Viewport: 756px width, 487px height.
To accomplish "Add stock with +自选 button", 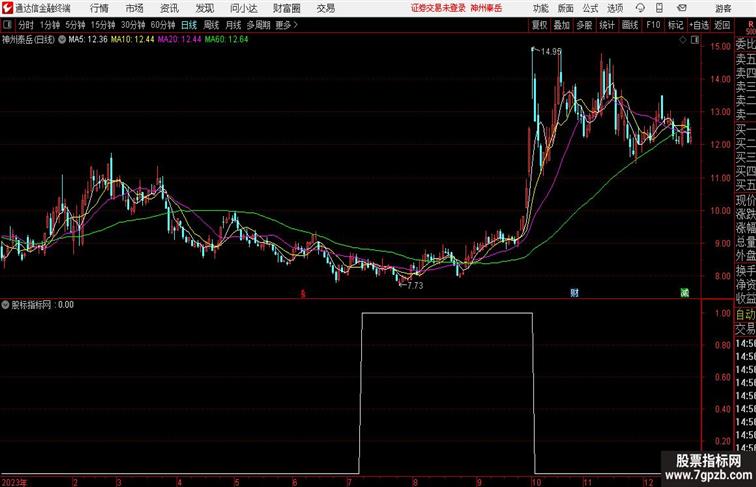I will click(x=699, y=25).
